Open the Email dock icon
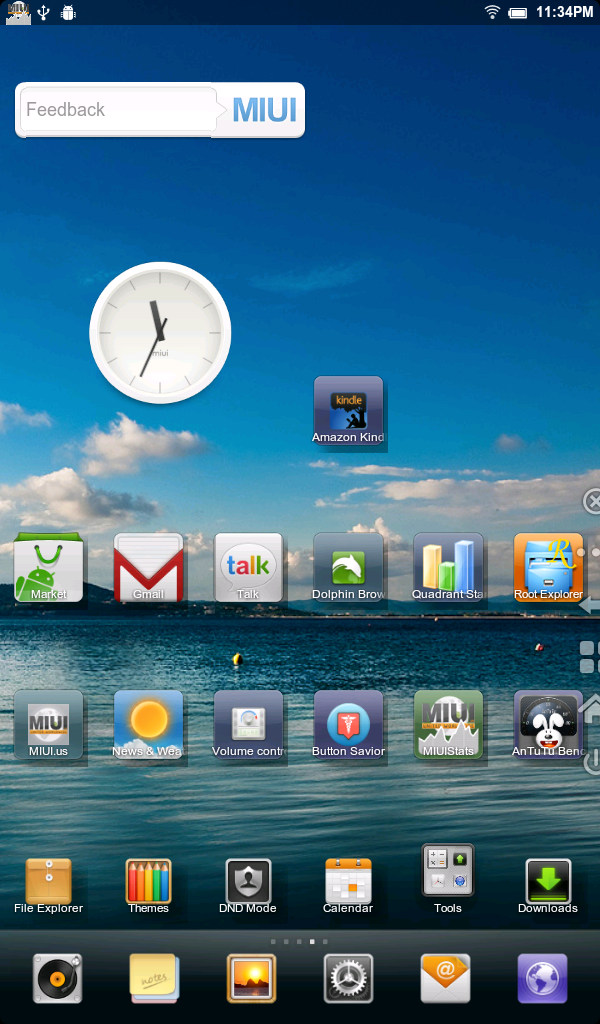This screenshot has height=1024, width=600. coord(445,978)
